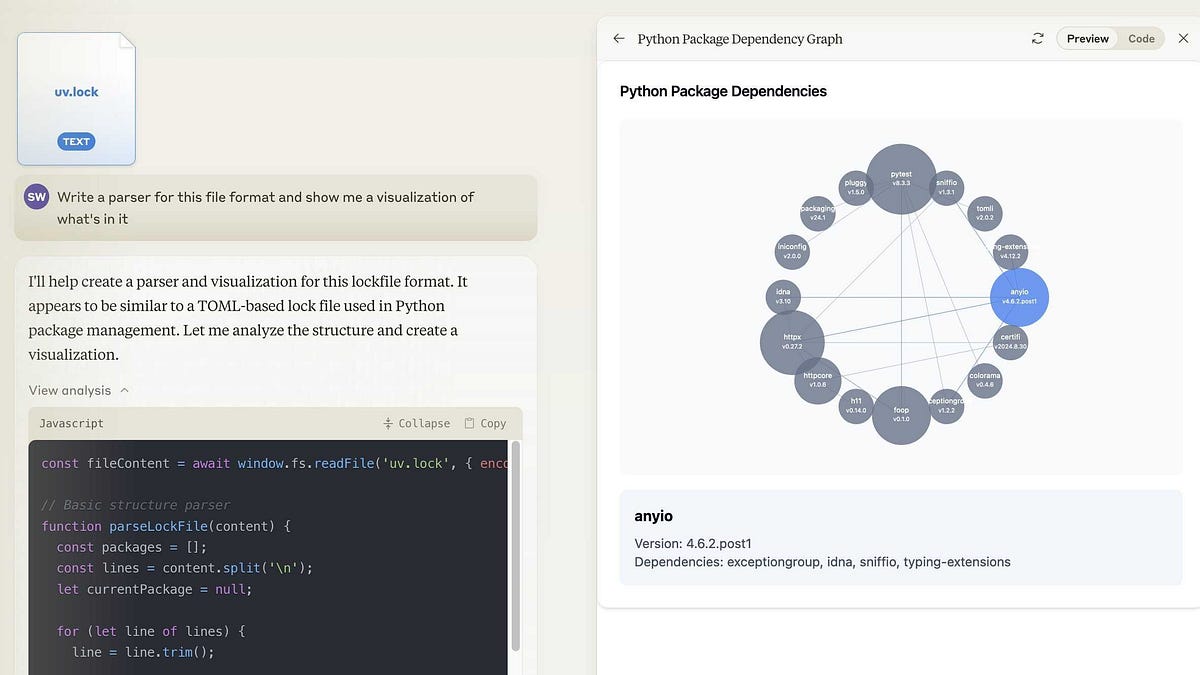1200x675 pixels.
Task: Select the pluggy node in the graph
Action: (x=856, y=187)
